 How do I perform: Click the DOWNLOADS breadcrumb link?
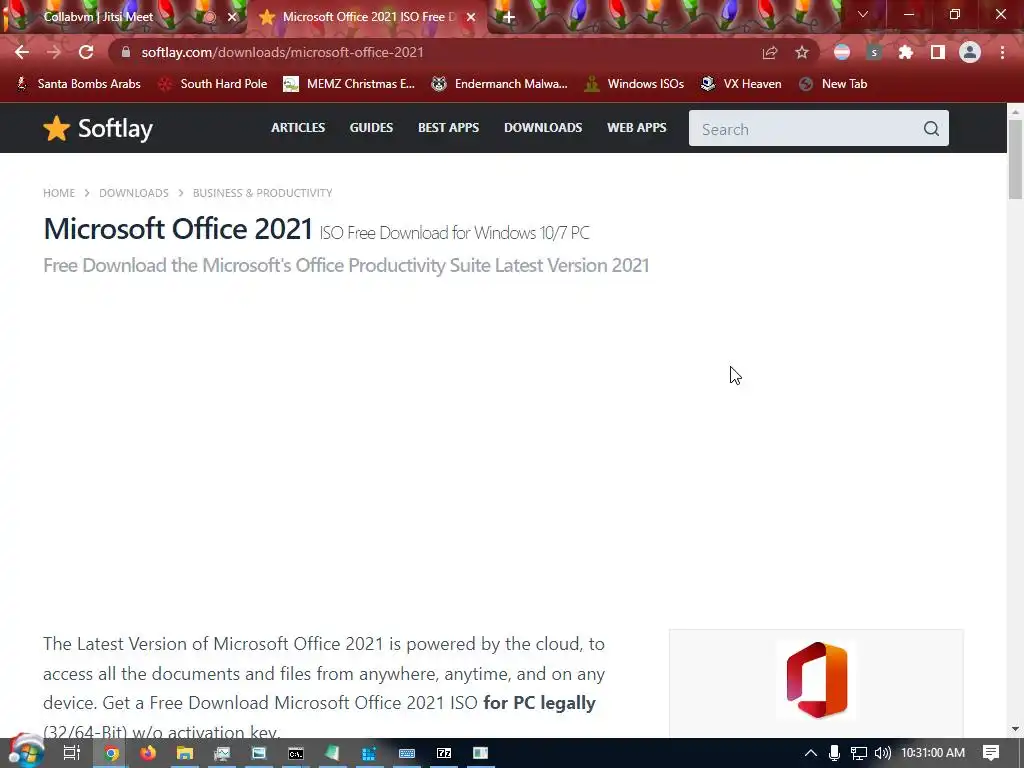point(134,193)
